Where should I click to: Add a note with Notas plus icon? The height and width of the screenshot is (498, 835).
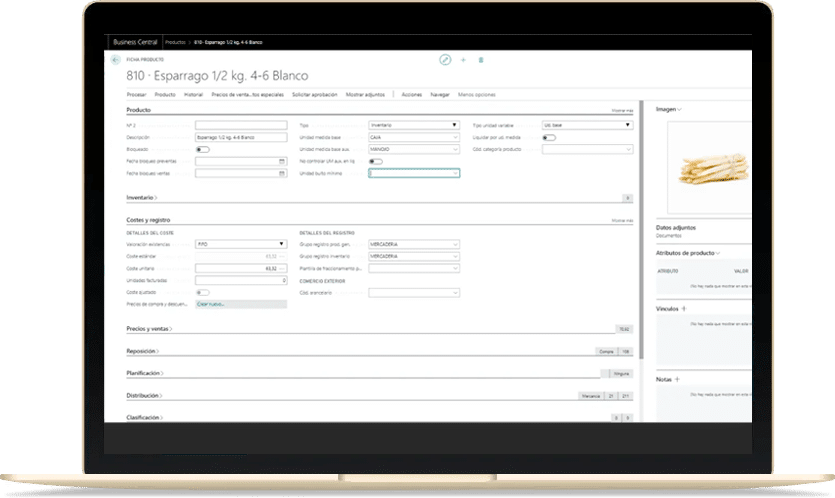point(677,379)
